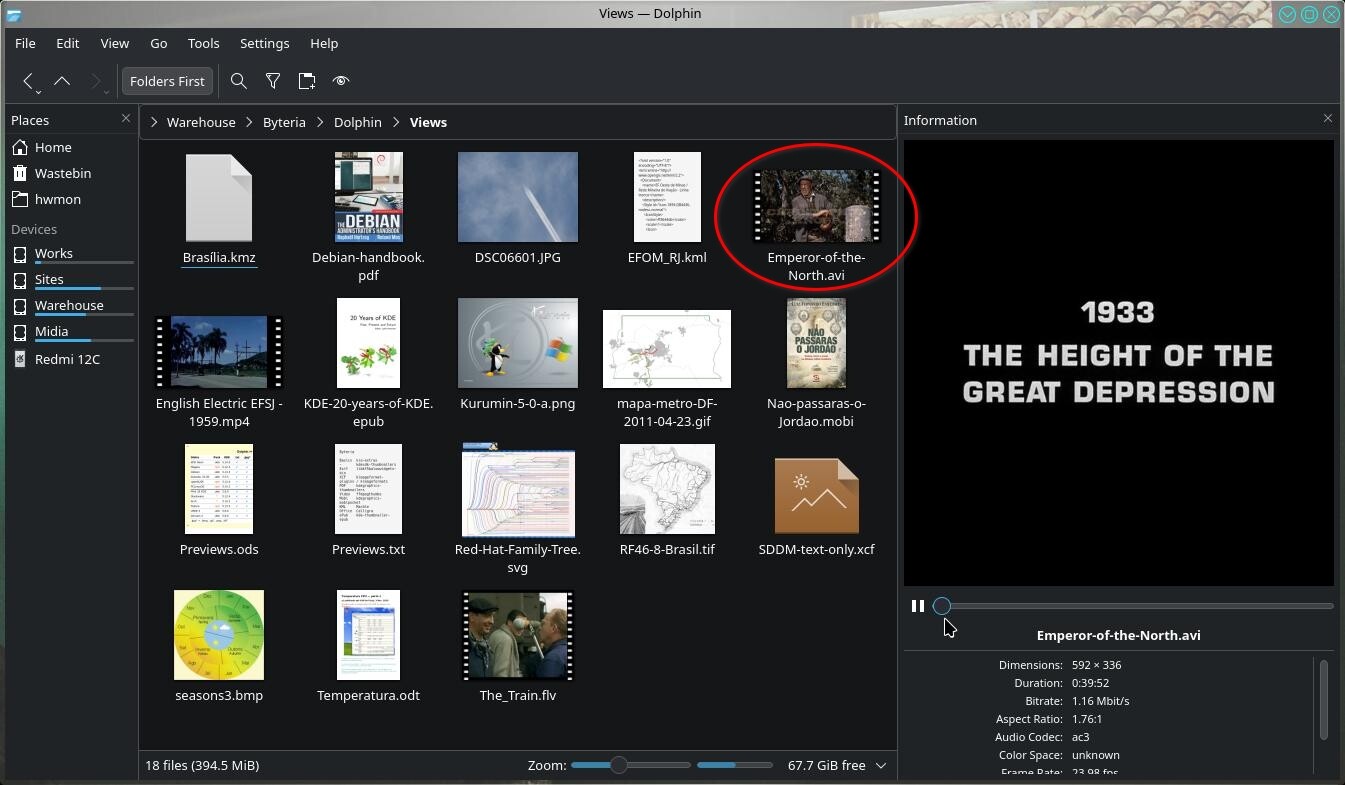The width and height of the screenshot is (1345, 785).
Task: Open the Tools menu
Action: click(203, 43)
